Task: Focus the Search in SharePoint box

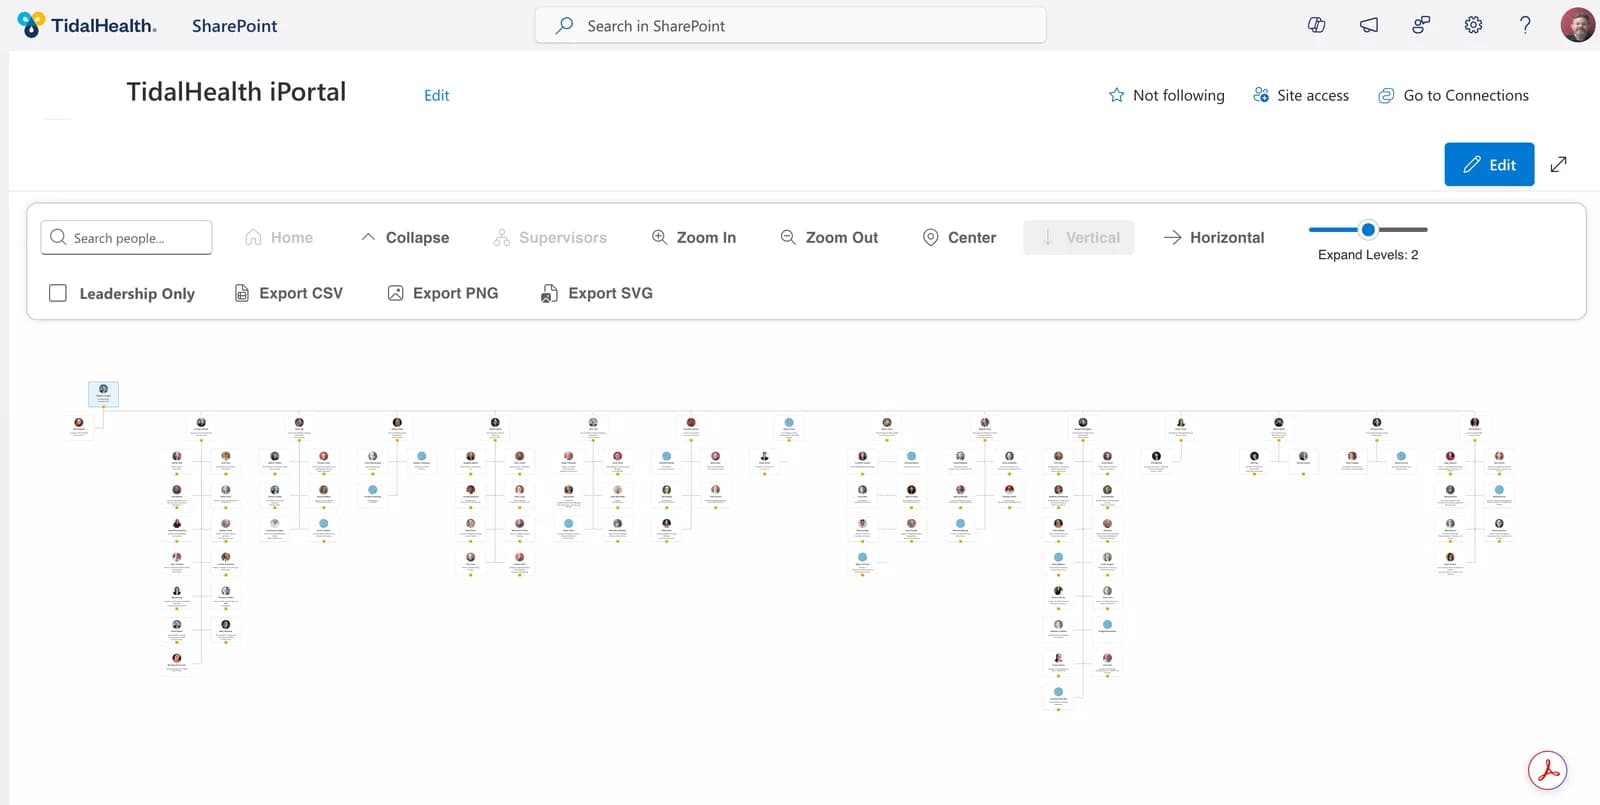Action: (790, 26)
